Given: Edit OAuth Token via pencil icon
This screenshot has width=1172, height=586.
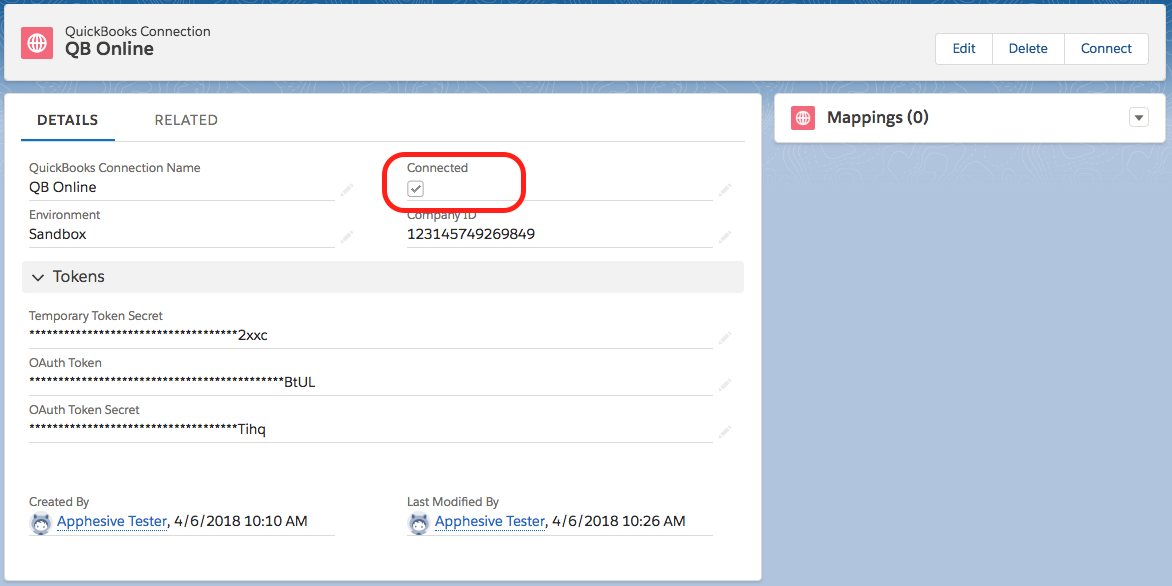Looking at the screenshot, I should pos(724,383).
